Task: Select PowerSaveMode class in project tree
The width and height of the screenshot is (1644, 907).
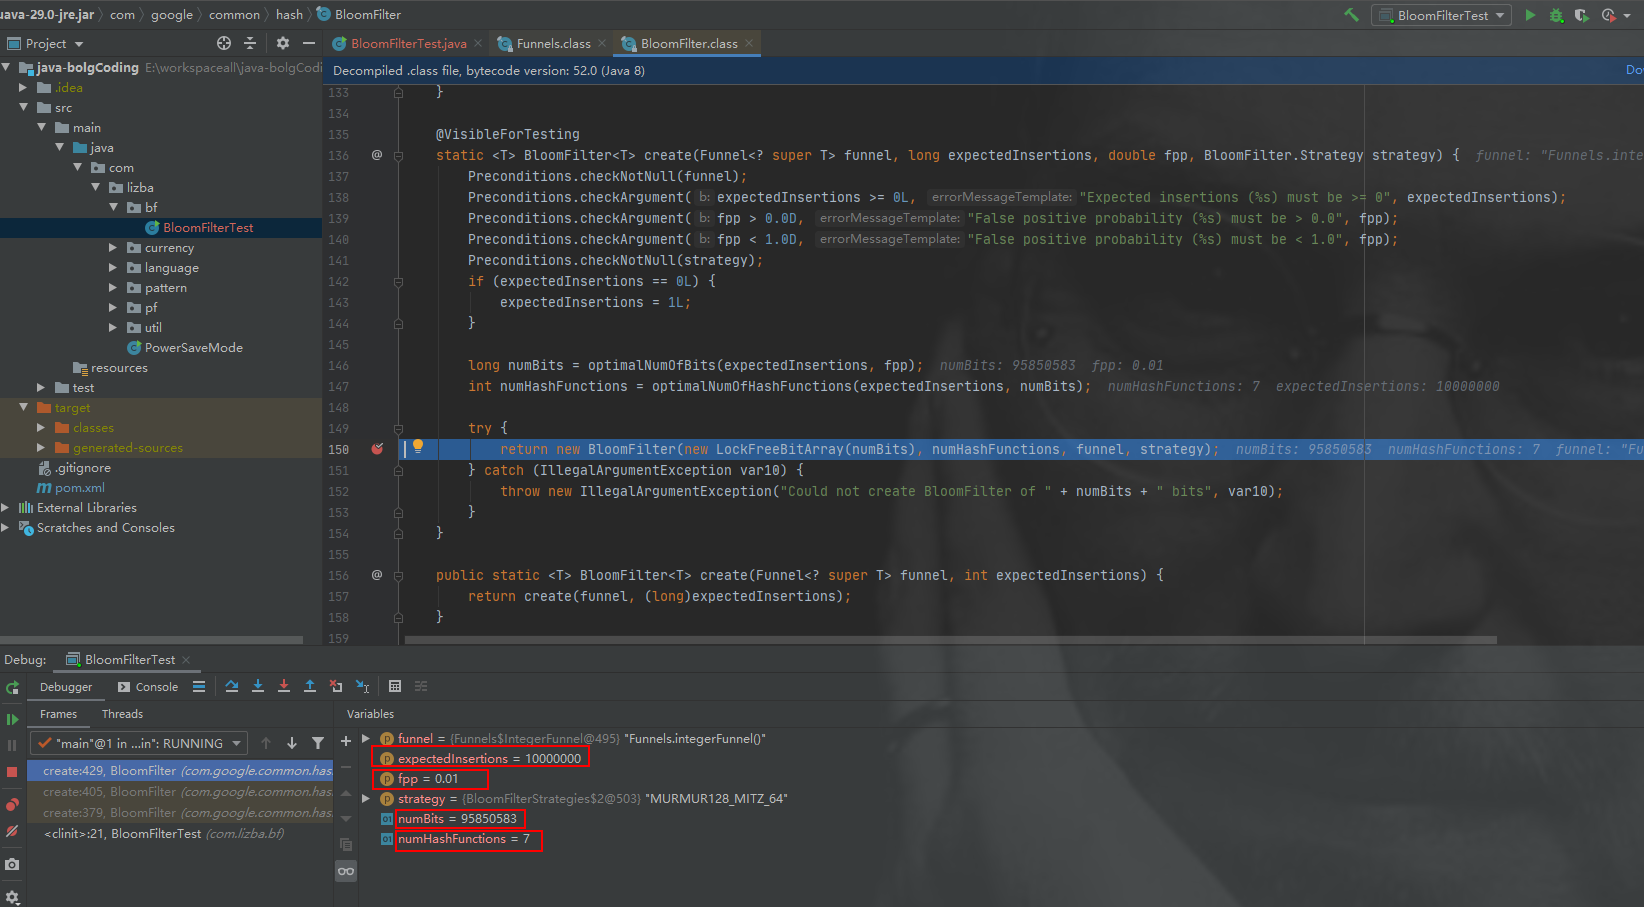Action: click(x=193, y=348)
